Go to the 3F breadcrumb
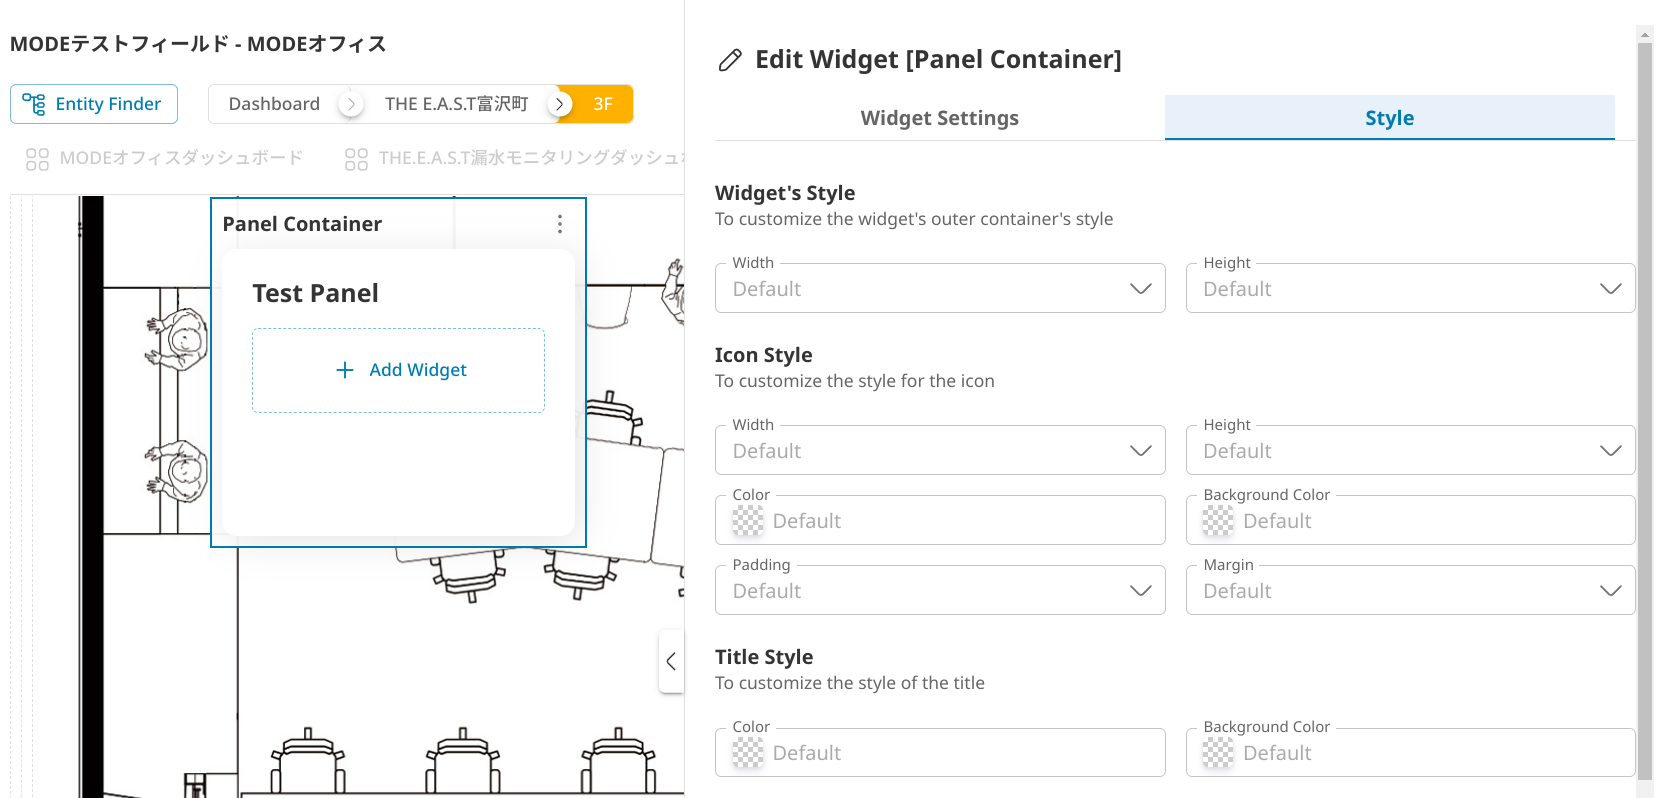The image size is (1676, 798). [x=603, y=104]
